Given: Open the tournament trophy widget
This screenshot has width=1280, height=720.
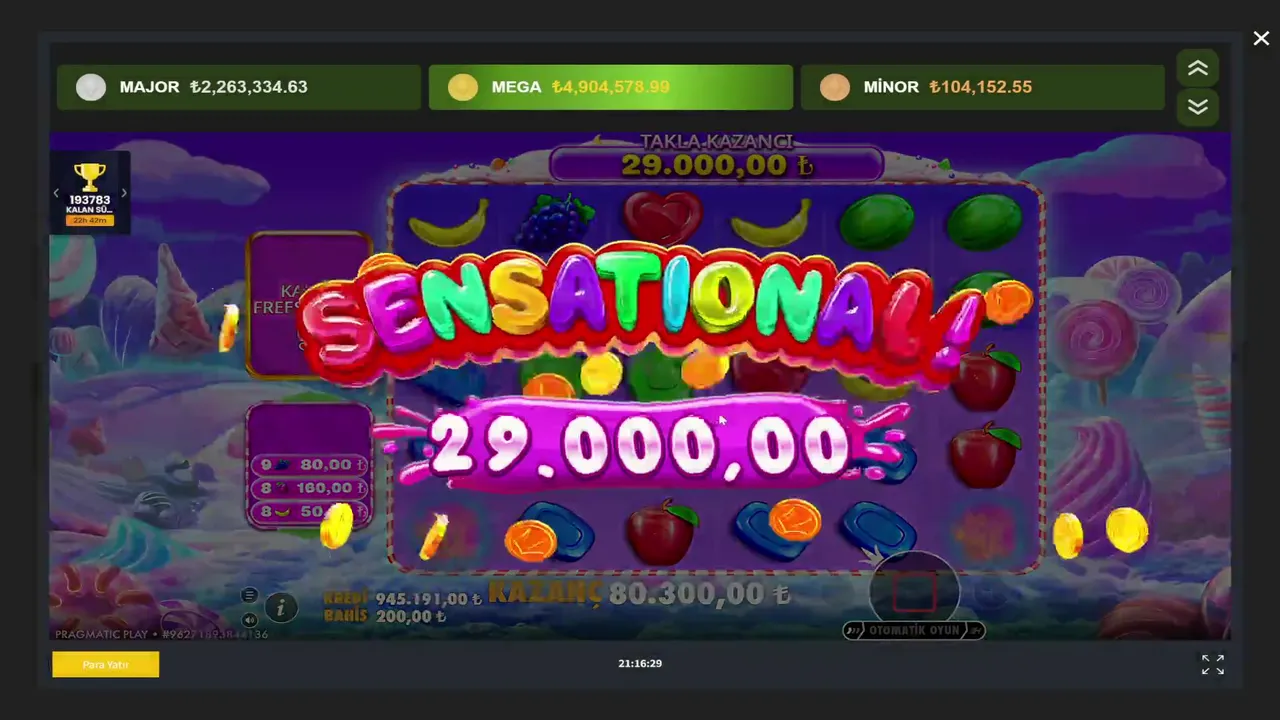Looking at the screenshot, I should (90, 193).
